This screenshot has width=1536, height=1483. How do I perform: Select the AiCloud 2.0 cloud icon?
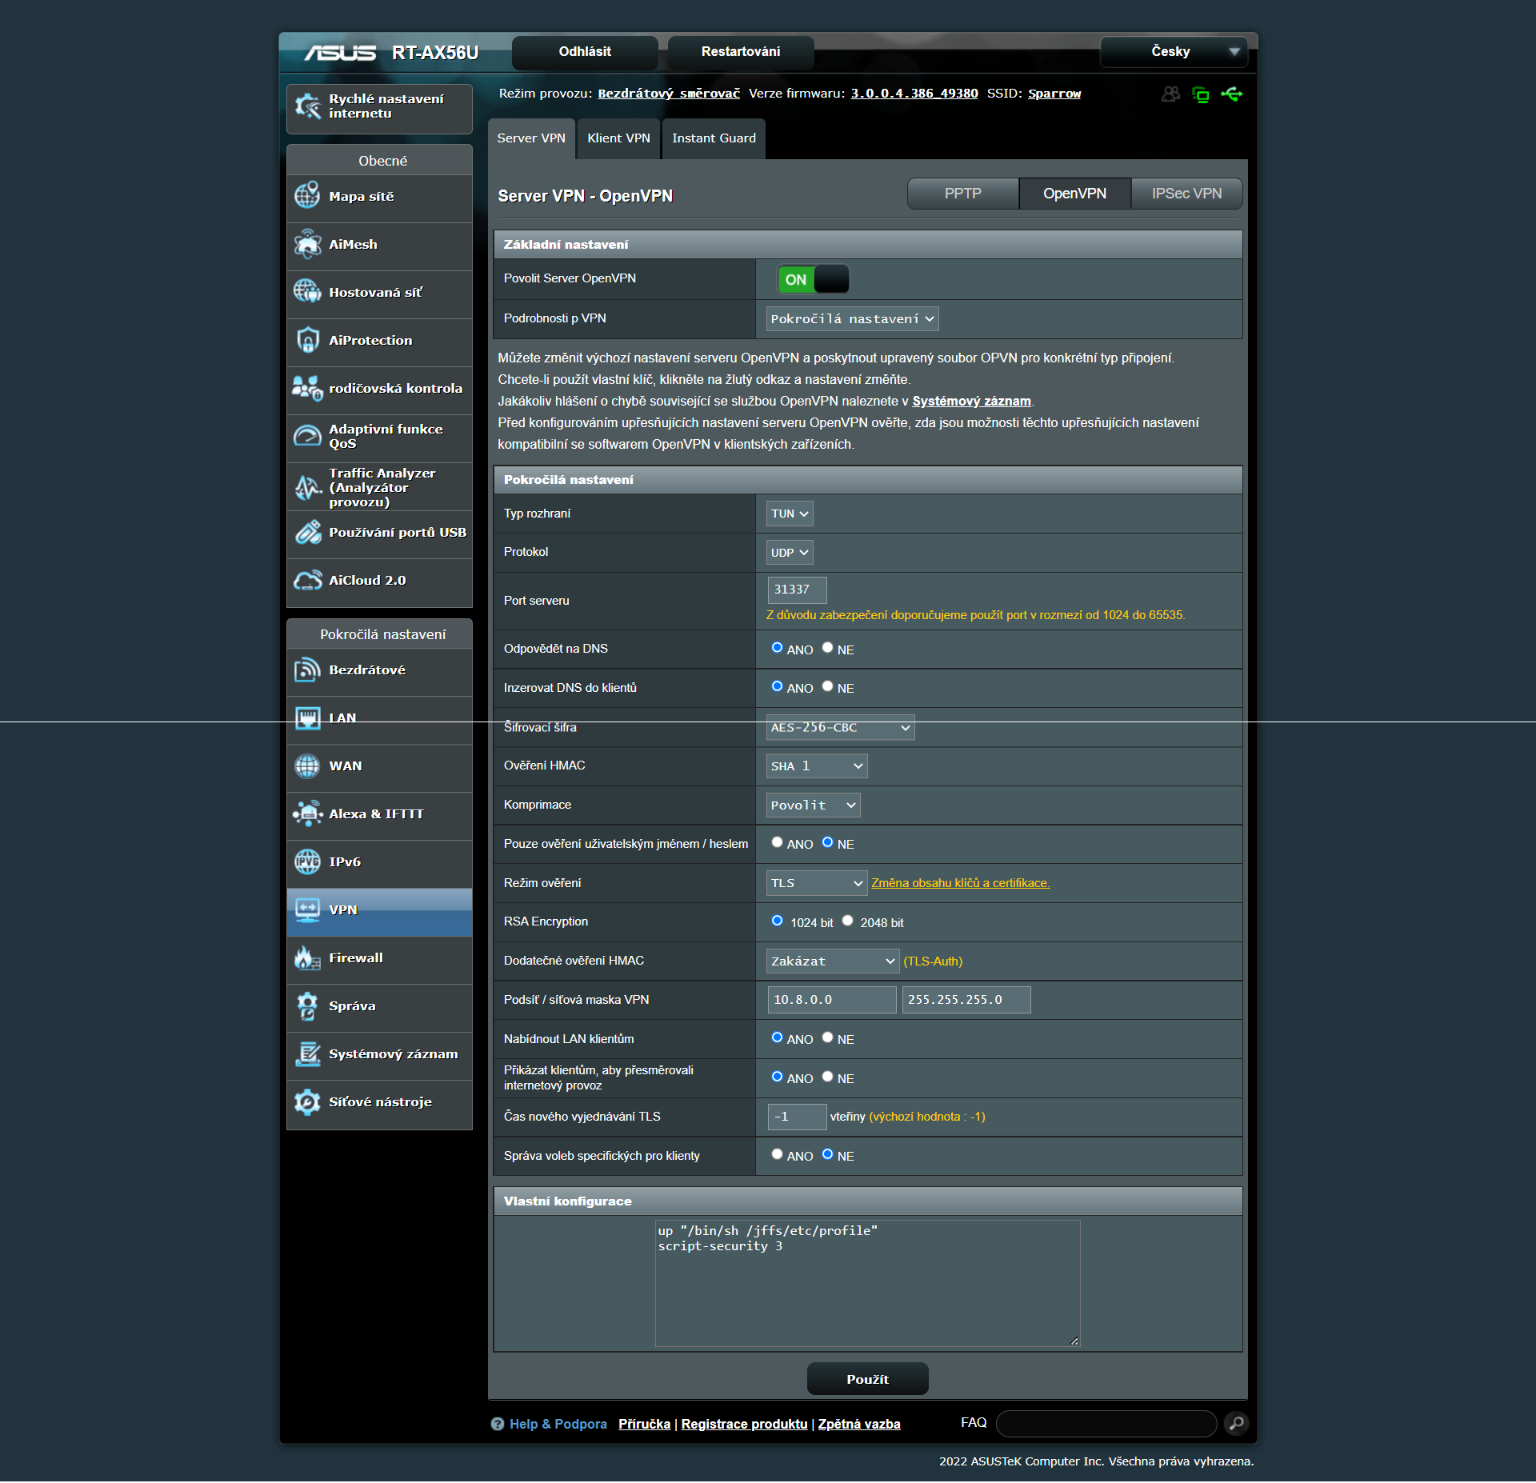307,580
